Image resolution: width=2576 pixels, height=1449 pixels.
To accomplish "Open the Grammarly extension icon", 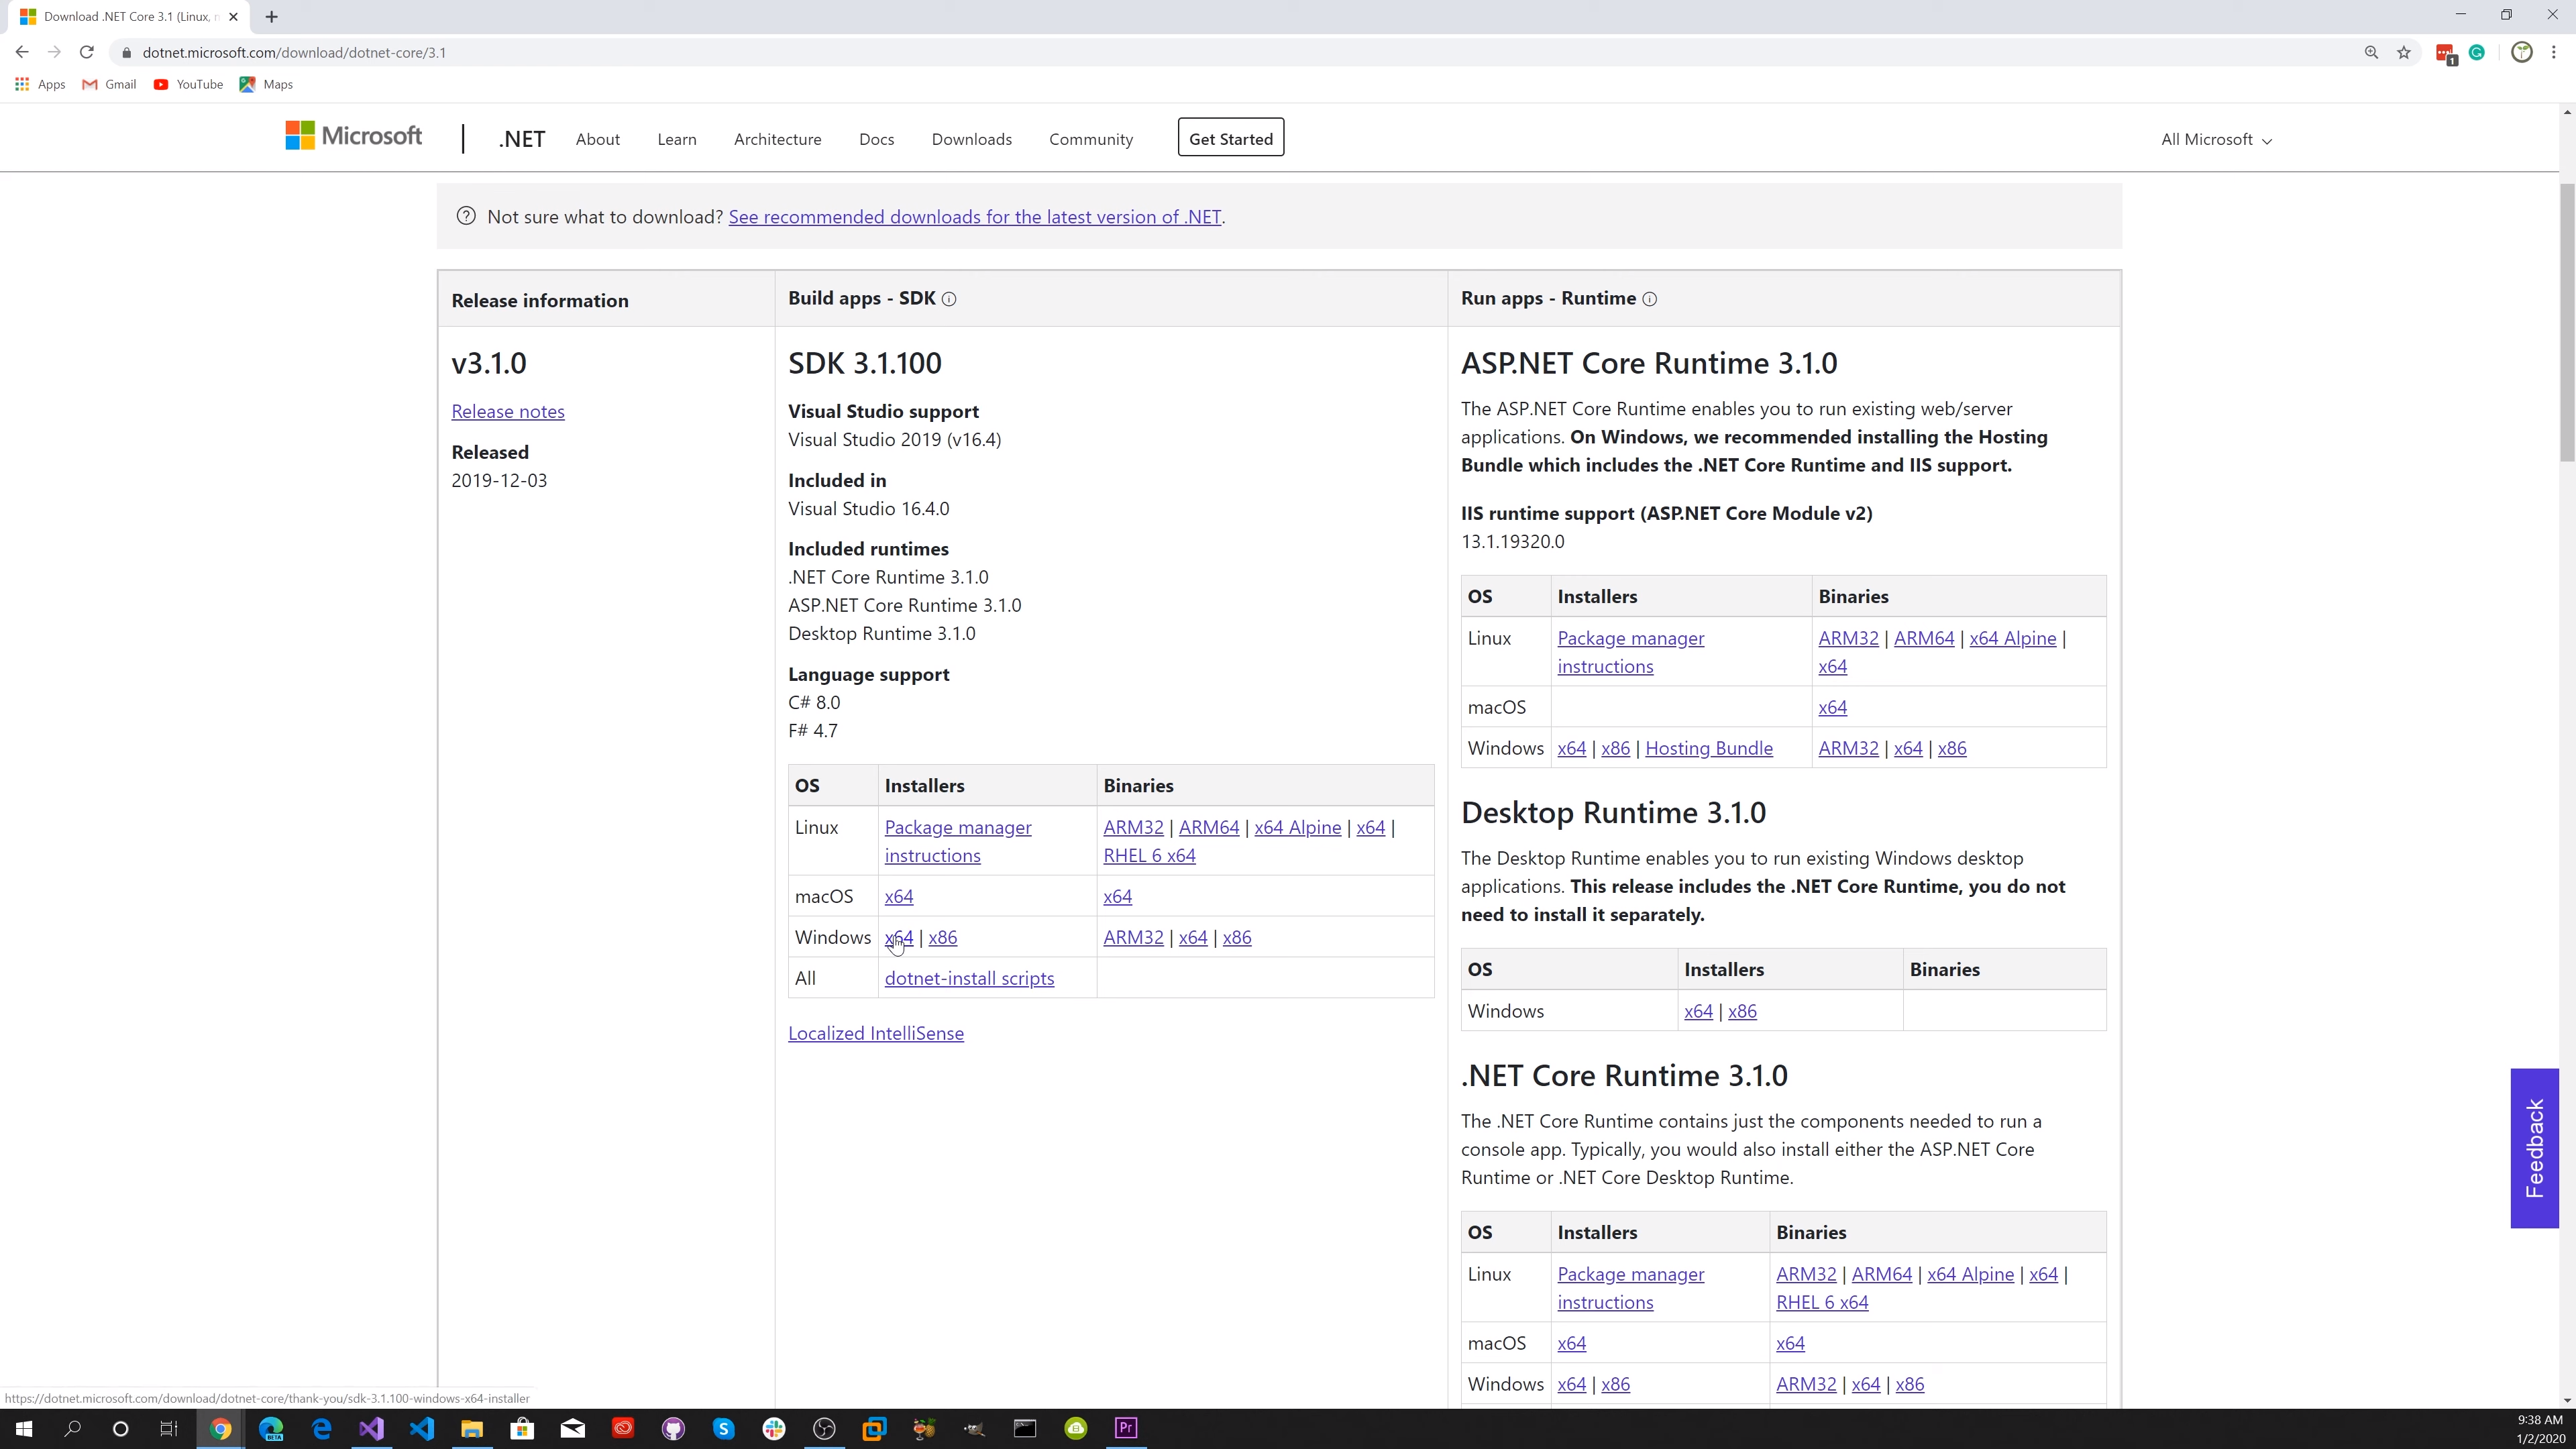I will point(2477,52).
